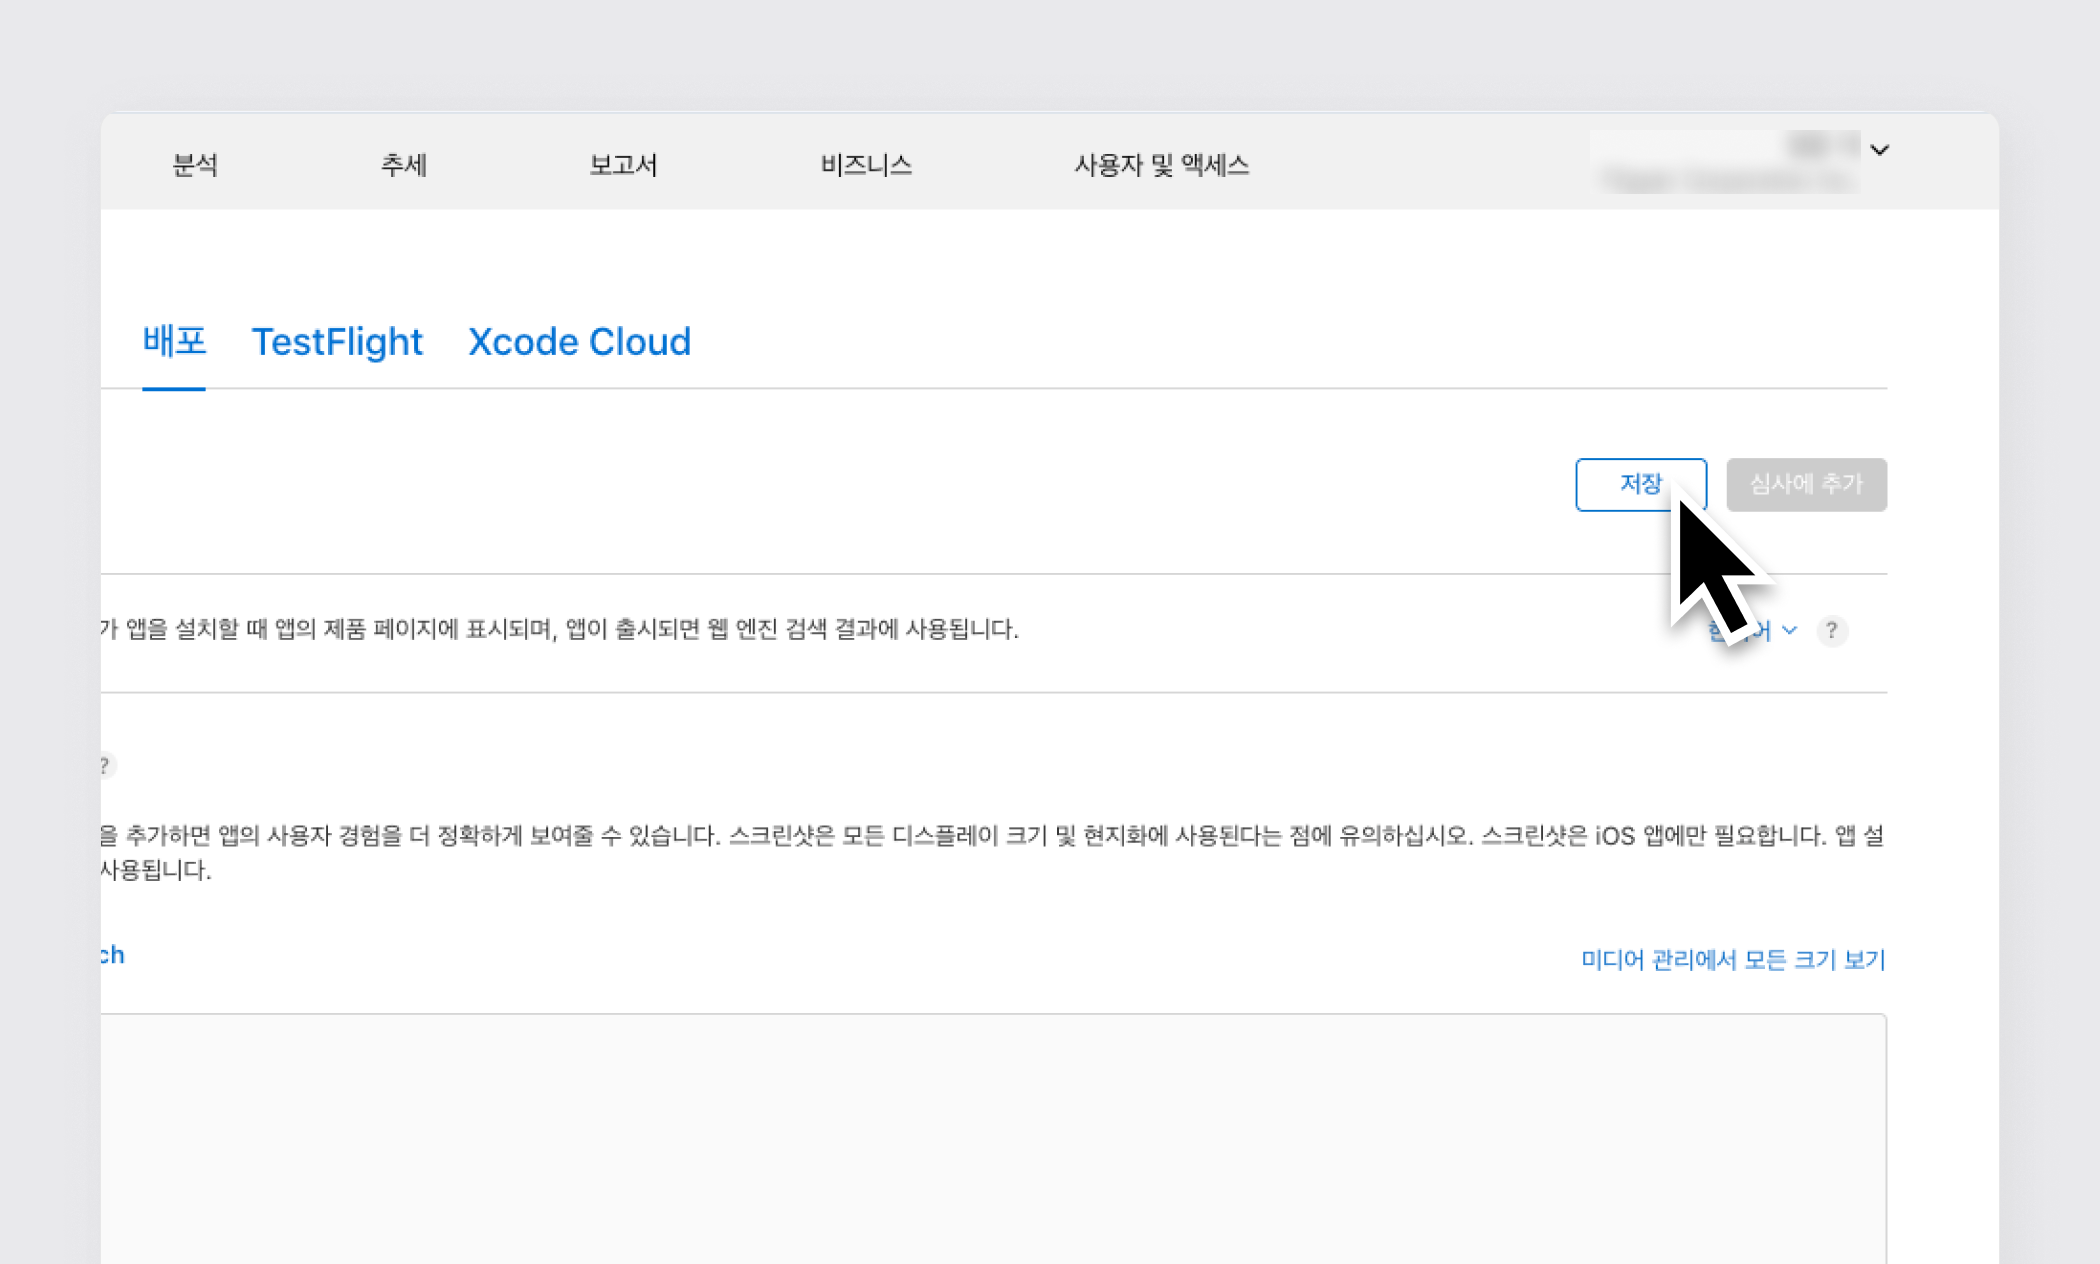Select the 배포 tab
The image size is (2100, 1264).
tap(174, 342)
